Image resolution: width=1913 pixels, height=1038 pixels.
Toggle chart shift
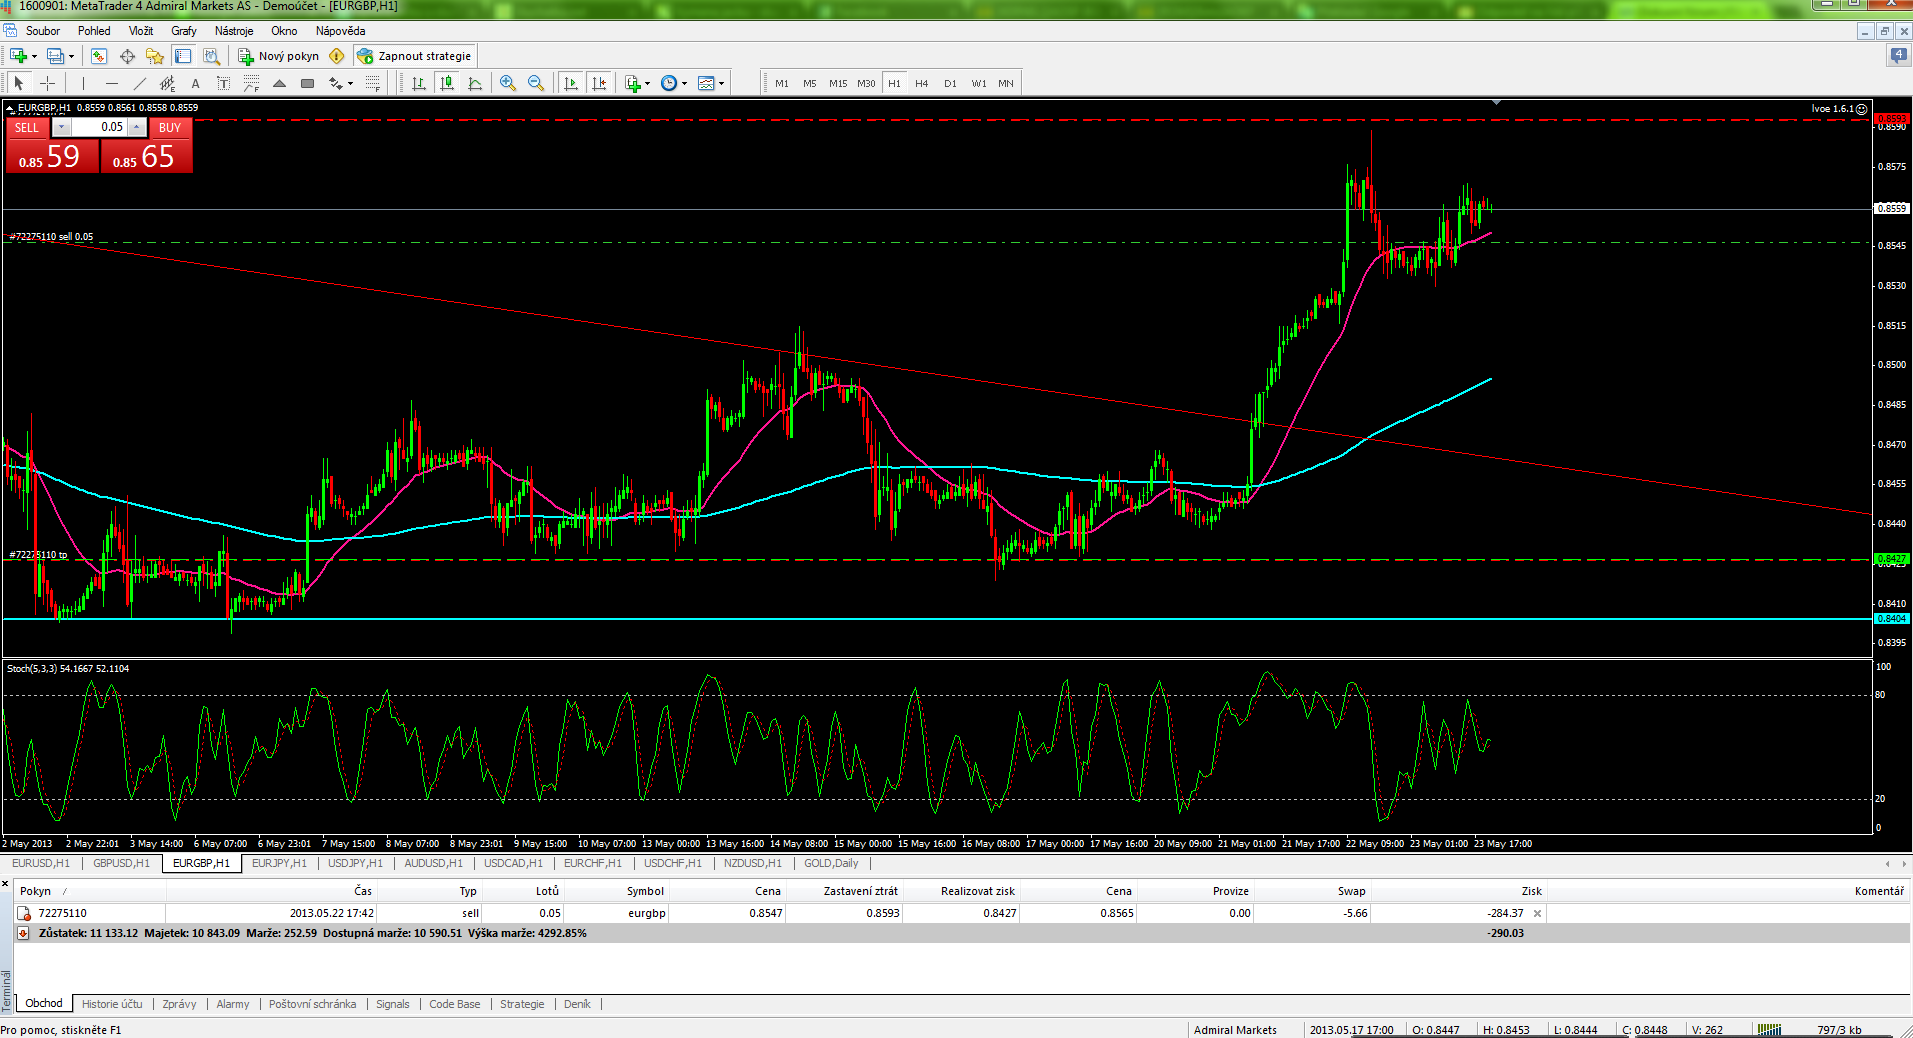click(599, 83)
